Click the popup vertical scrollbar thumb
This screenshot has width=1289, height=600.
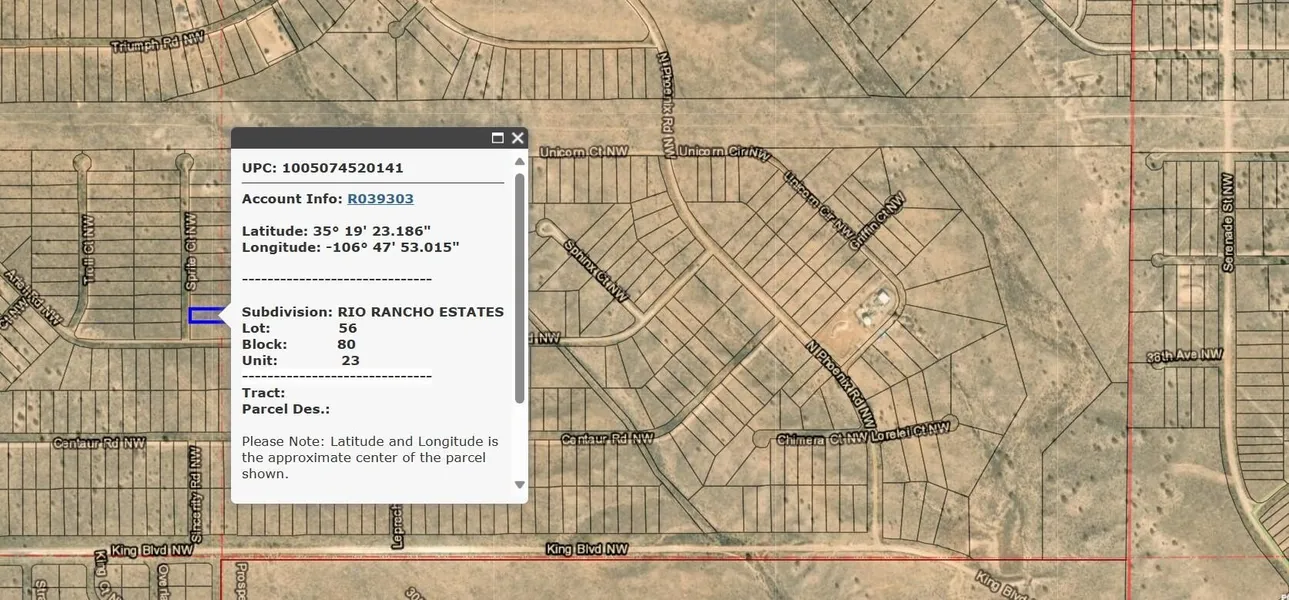(x=519, y=288)
